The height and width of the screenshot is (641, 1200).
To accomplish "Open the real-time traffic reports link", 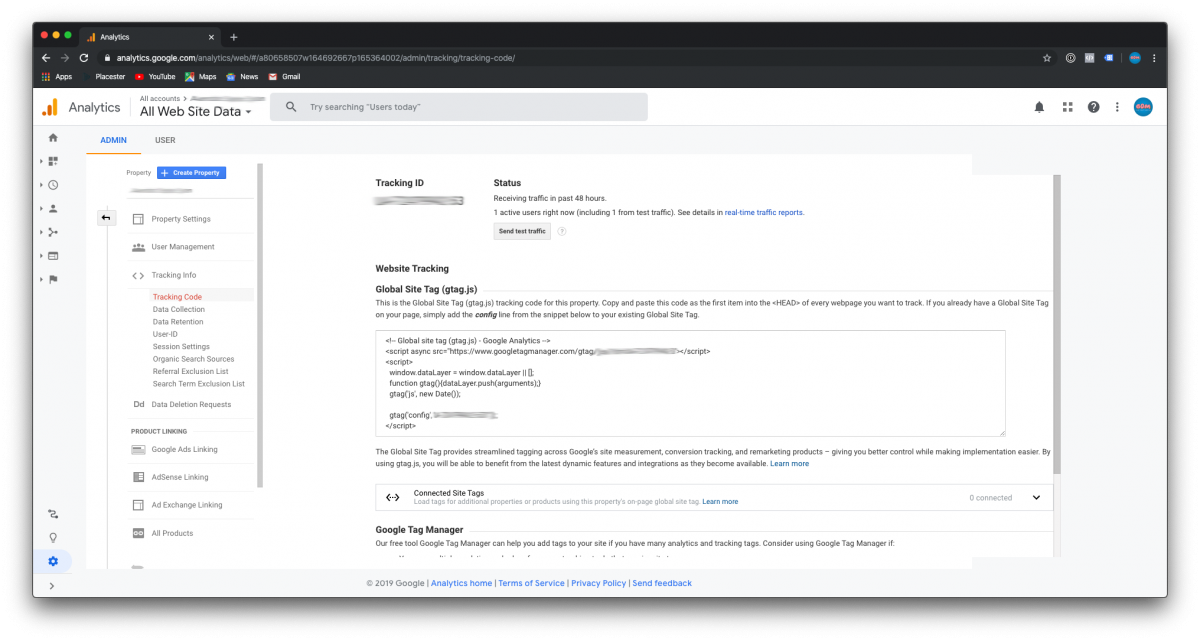I will [763, 213].
